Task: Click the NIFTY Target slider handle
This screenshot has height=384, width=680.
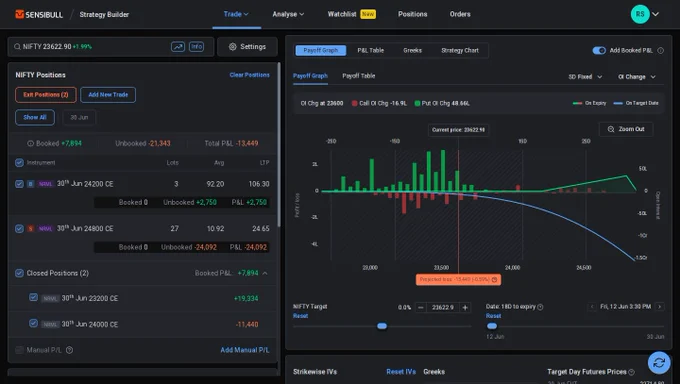Action: click(382, 326)
